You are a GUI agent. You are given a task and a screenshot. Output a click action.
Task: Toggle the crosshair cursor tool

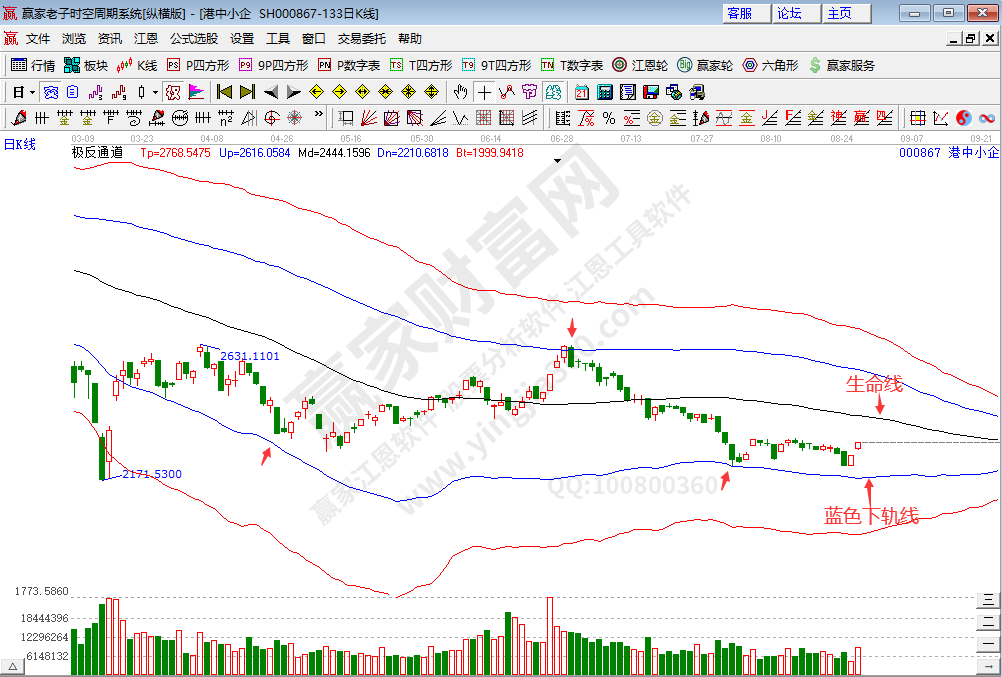(484, 92)
